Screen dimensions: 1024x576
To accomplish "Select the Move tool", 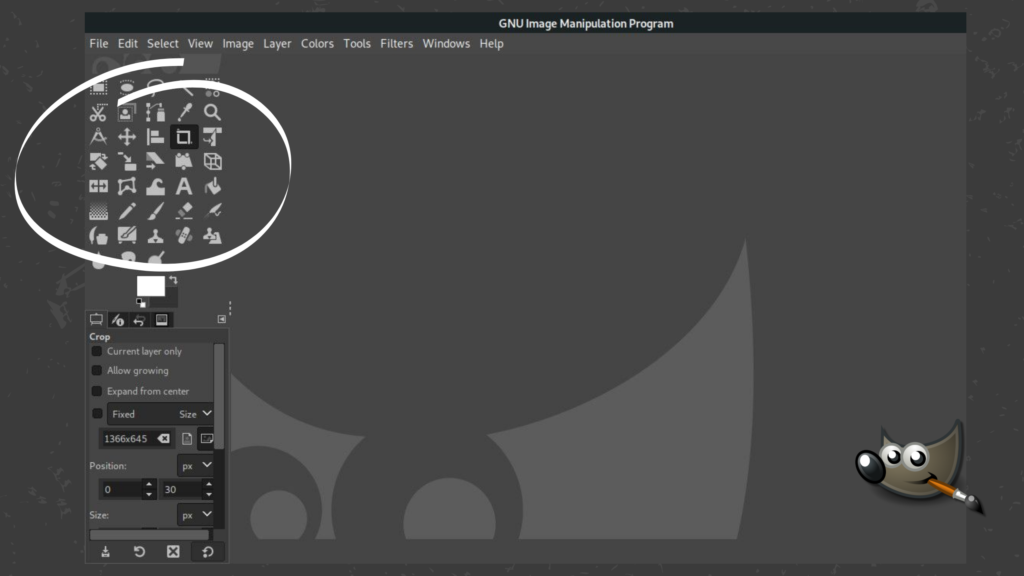I will (127, 137).
